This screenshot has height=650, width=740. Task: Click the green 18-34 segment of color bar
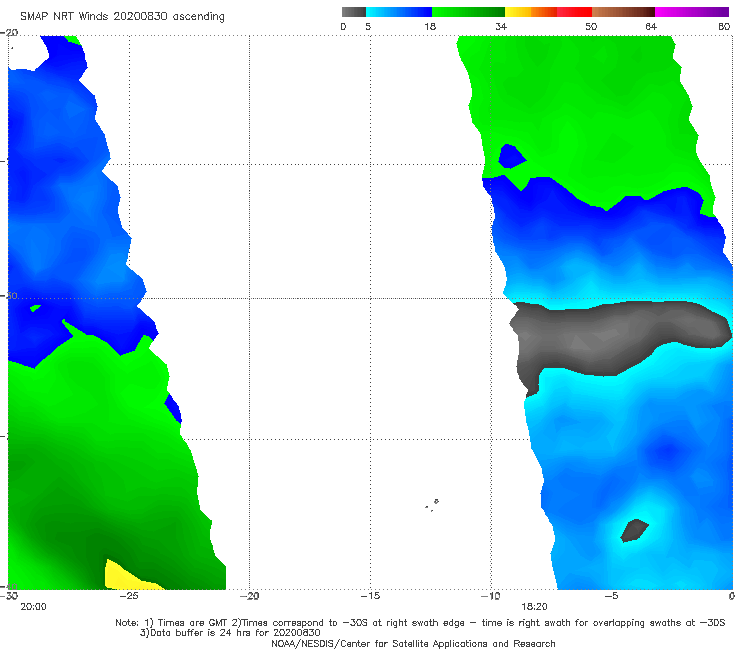pyautogui.click(x=468, y=12)
